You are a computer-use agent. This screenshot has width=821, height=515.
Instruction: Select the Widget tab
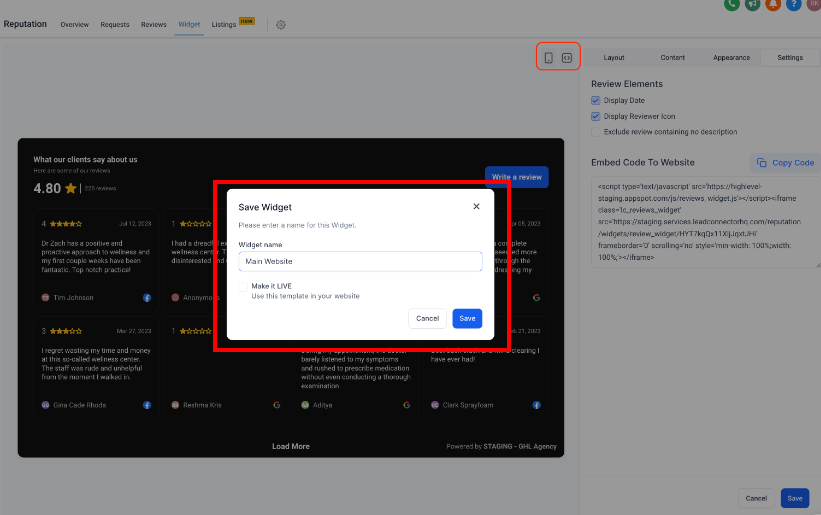189,25
